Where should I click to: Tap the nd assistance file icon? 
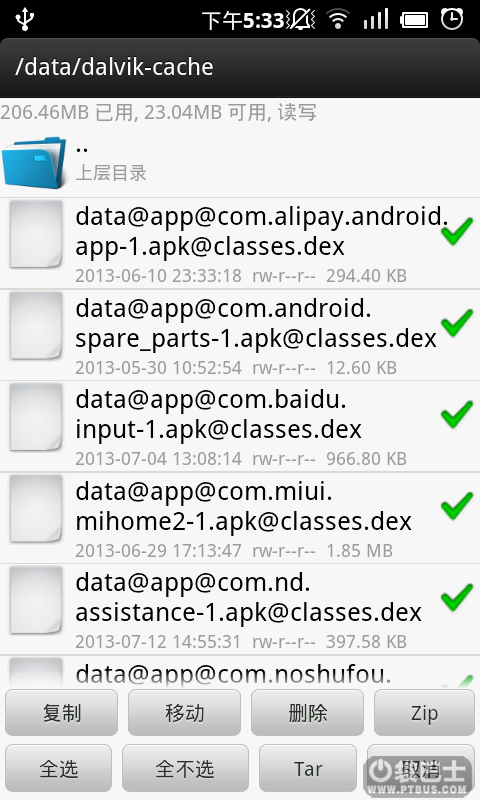point(36,600)
